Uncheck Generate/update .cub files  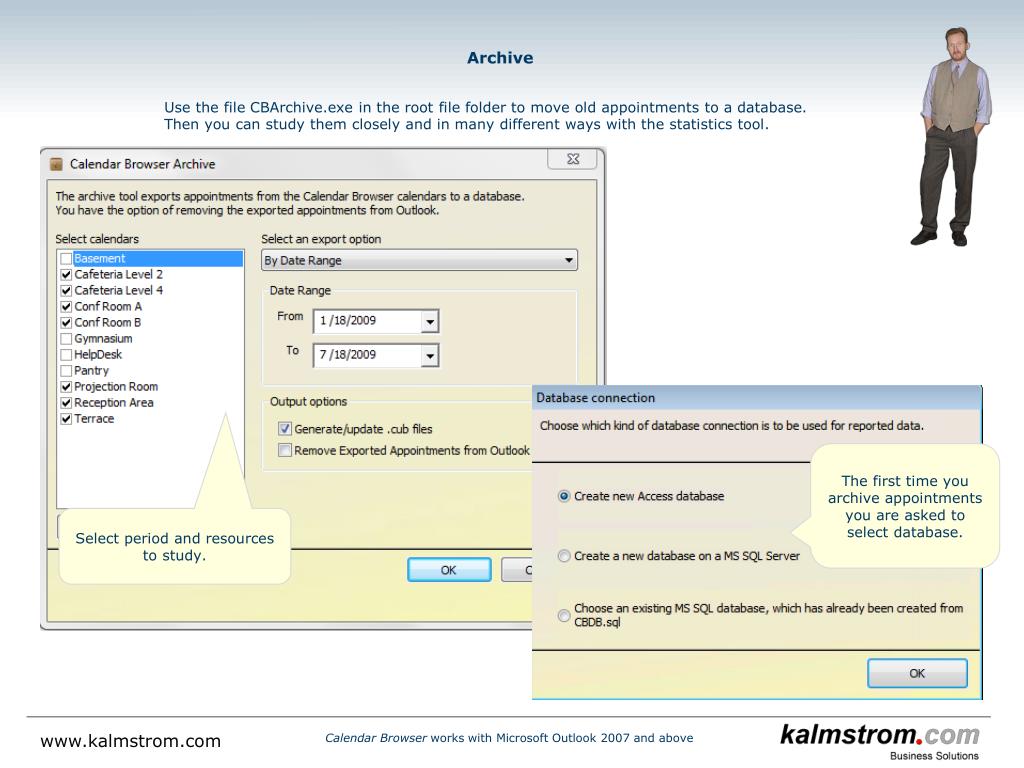285,429
